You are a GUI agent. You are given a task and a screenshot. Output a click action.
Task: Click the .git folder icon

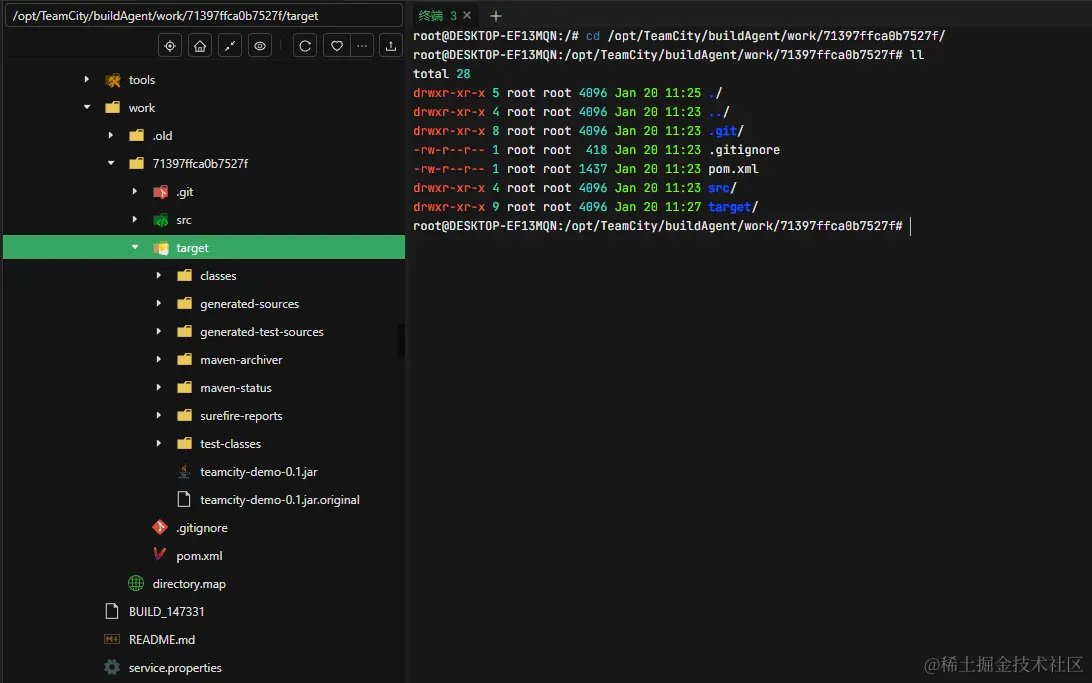click(x=160, y=191)
